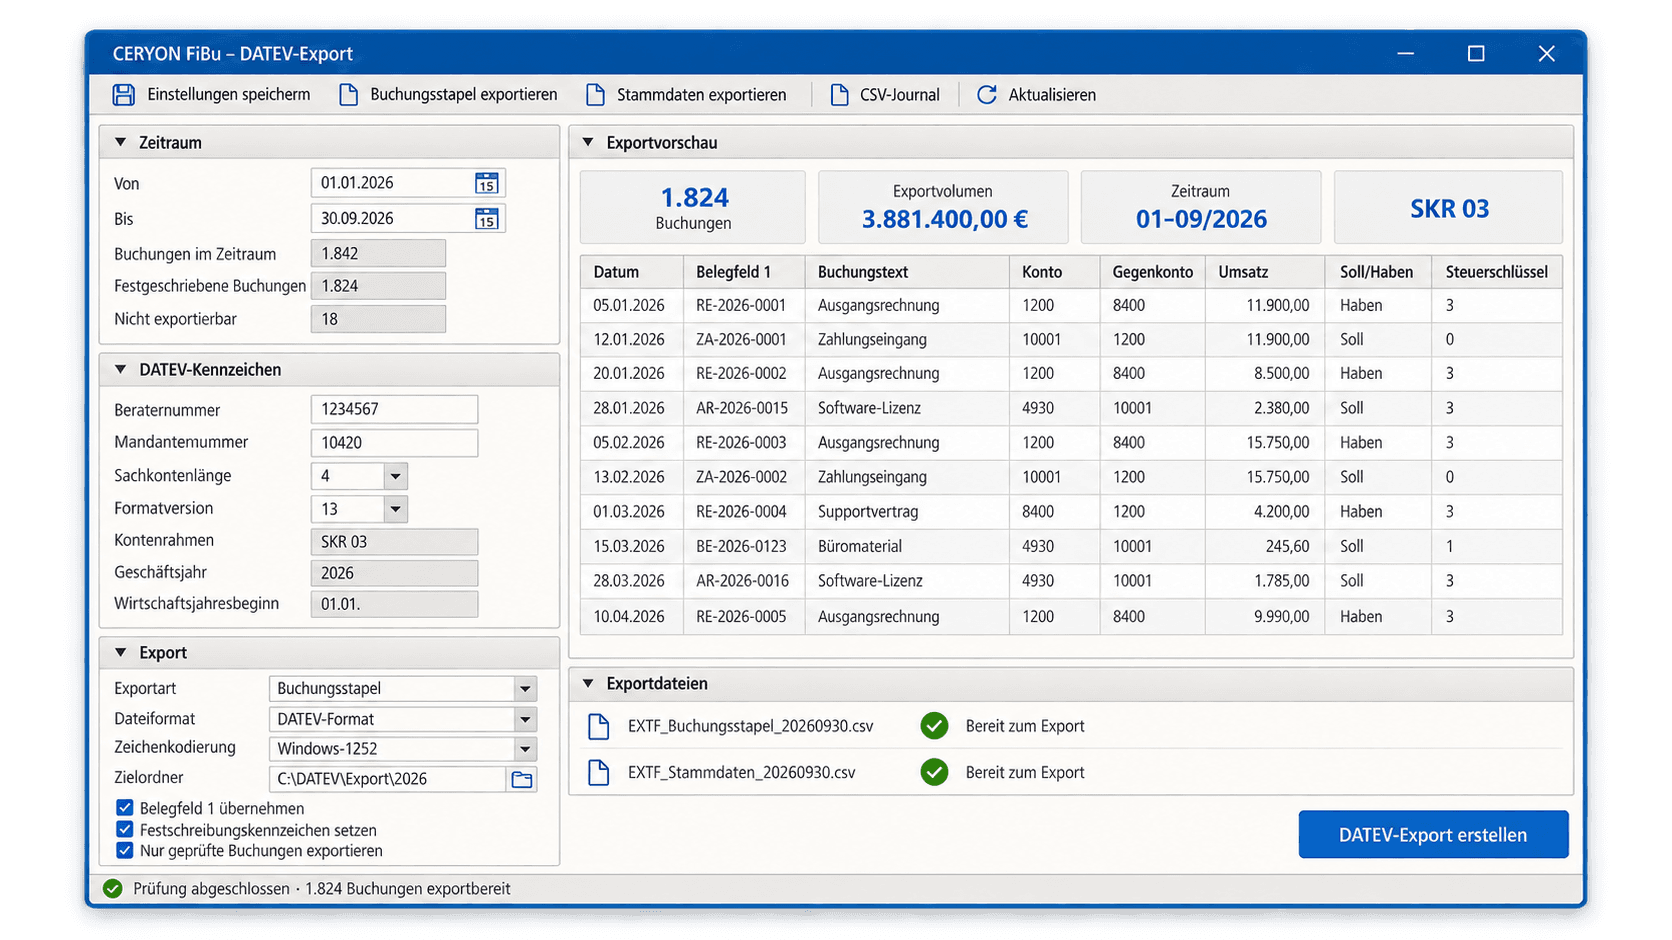Image resolution: width=1672 pixels, height=940 pixels.
Task: Click the document icon beside Buchungsstapel exportieren
Action: (348, 95)
